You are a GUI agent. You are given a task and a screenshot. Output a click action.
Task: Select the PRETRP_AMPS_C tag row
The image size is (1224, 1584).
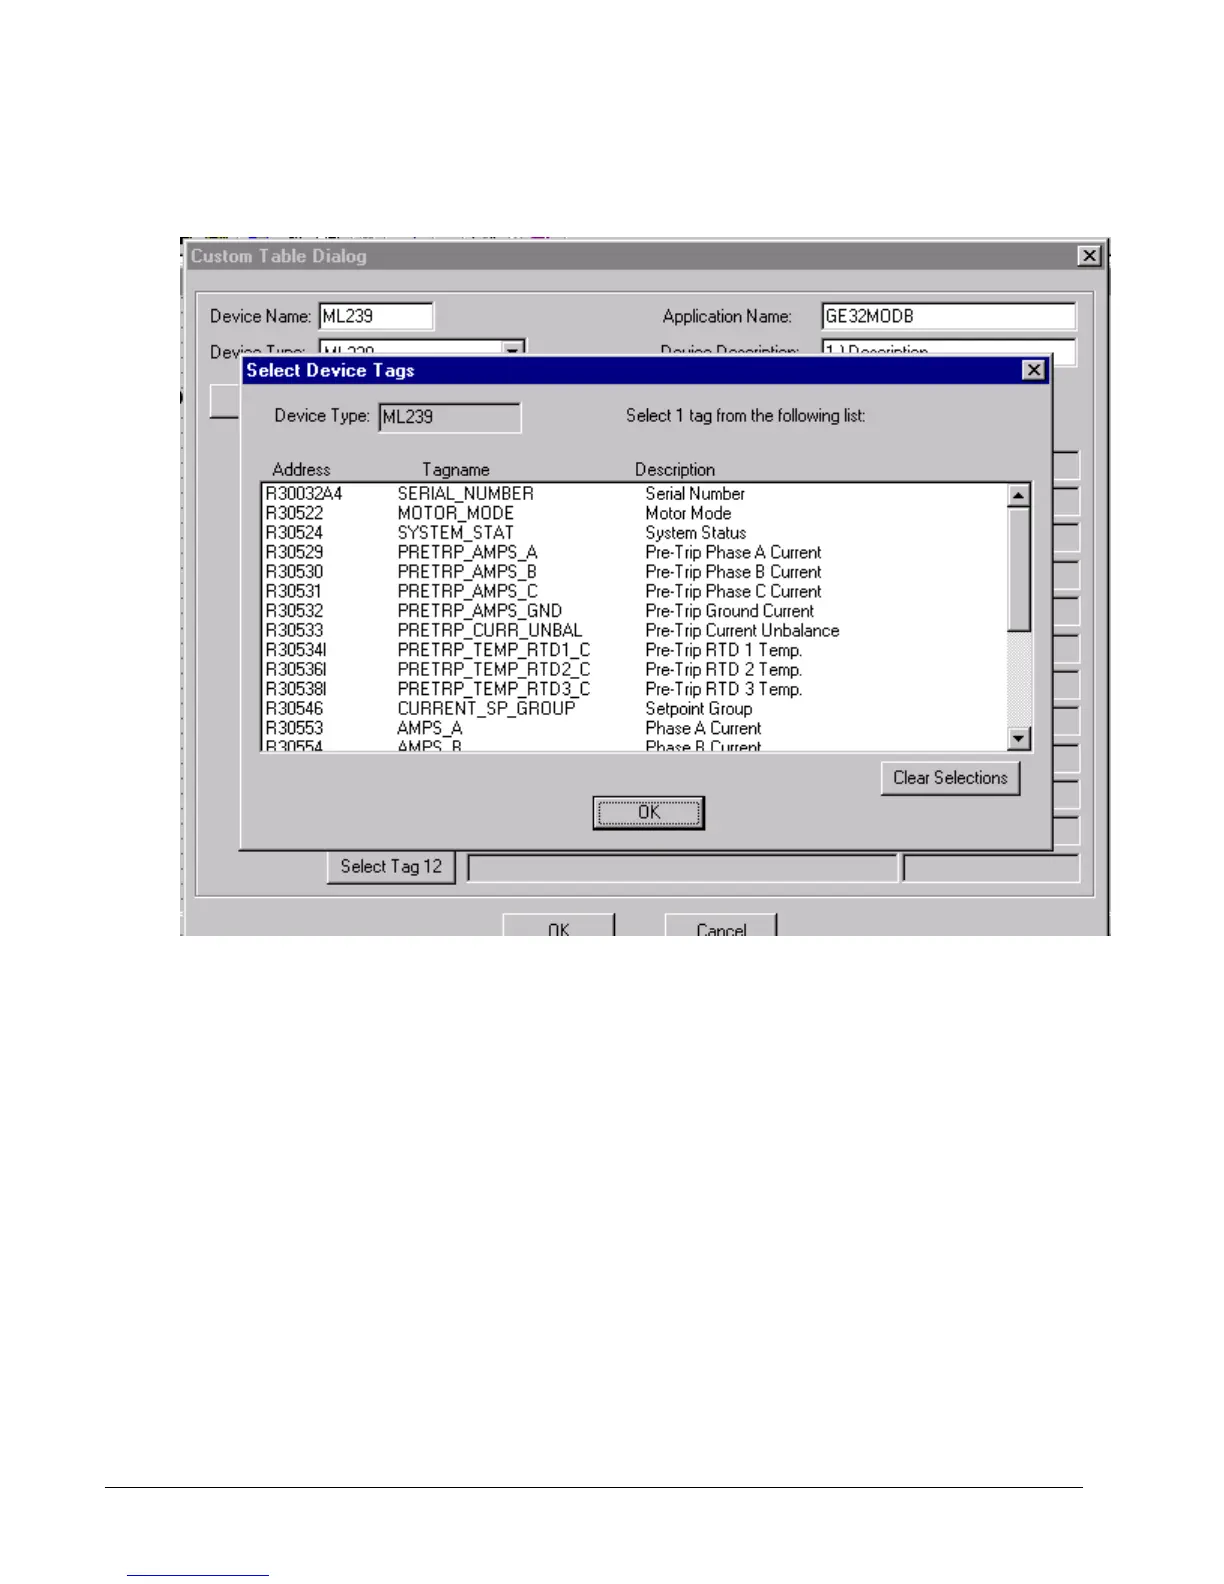(633, 591)
